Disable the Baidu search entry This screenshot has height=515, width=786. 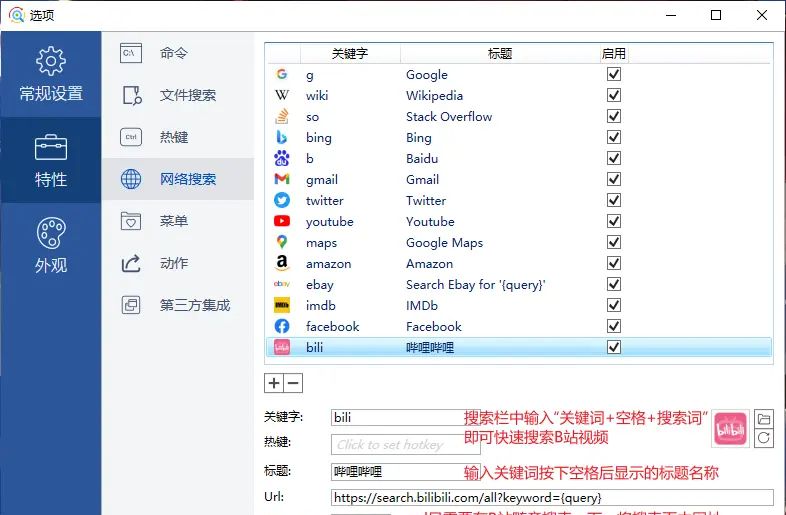tap(614, 158)
